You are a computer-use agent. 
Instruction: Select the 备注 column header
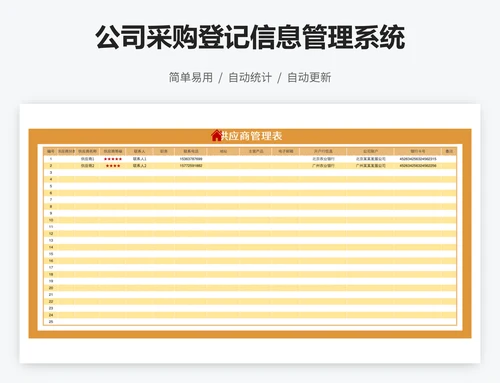coord(449,151)
